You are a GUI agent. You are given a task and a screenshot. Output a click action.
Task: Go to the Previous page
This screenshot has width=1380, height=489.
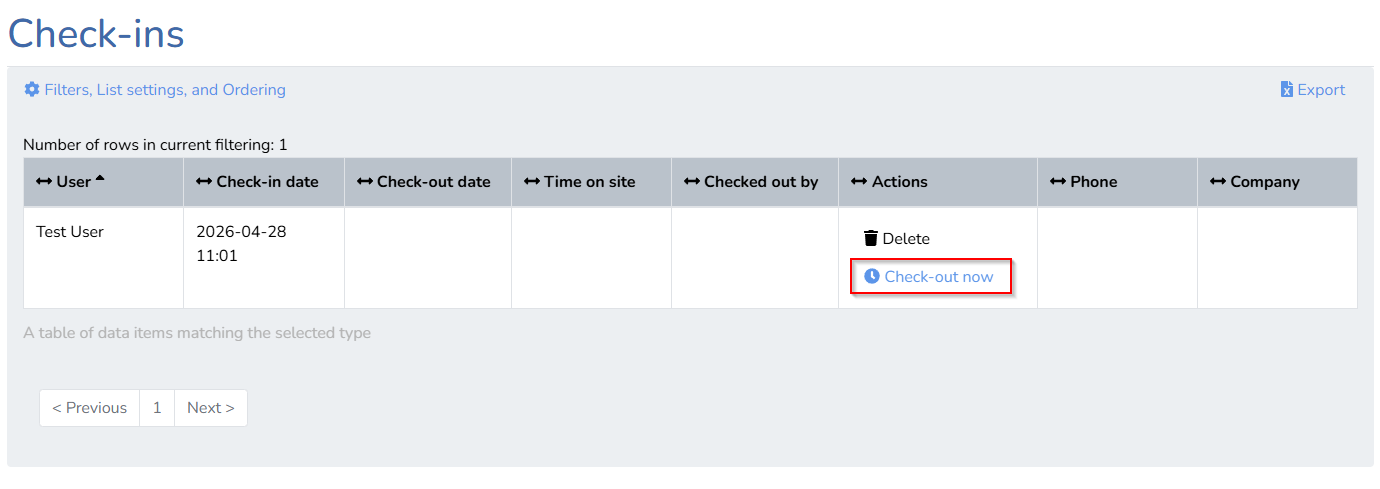click(x=90, y=408)
